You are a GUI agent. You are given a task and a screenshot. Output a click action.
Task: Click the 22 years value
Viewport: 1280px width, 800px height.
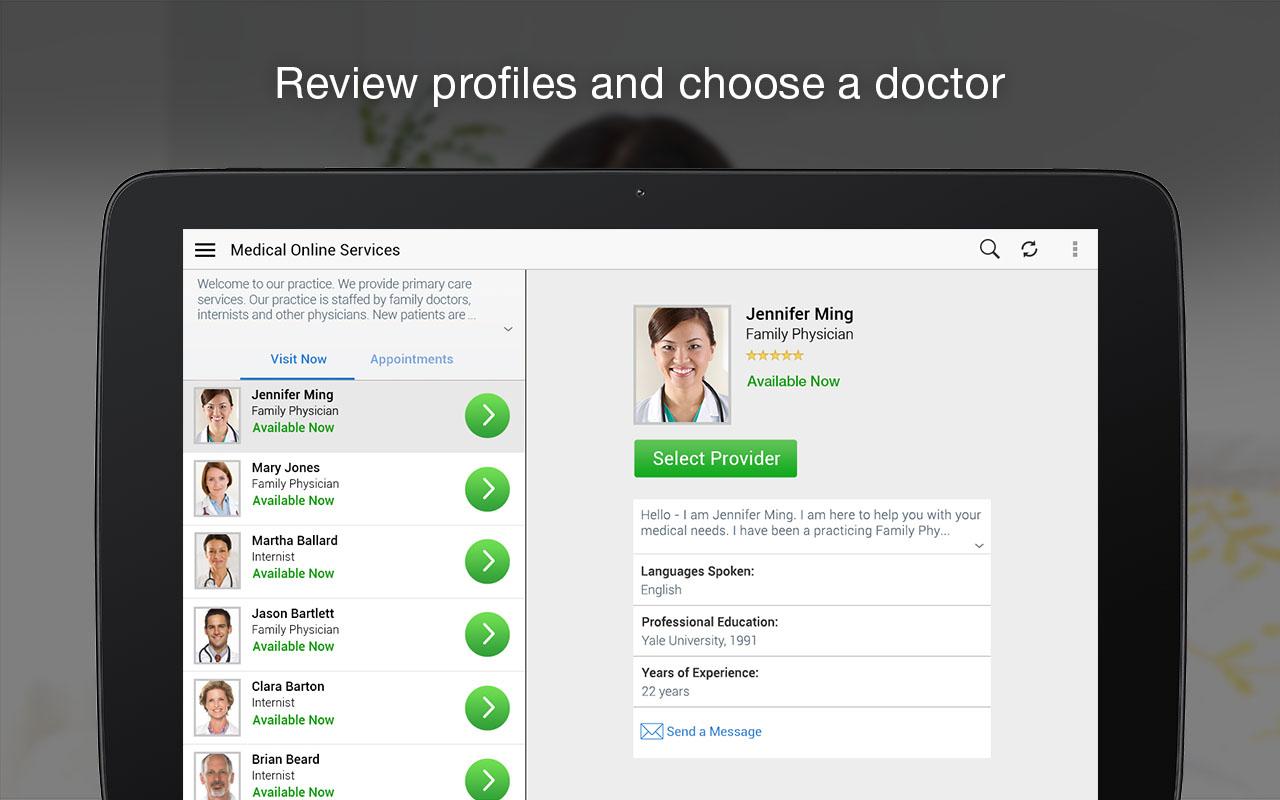tap(665, 691)
